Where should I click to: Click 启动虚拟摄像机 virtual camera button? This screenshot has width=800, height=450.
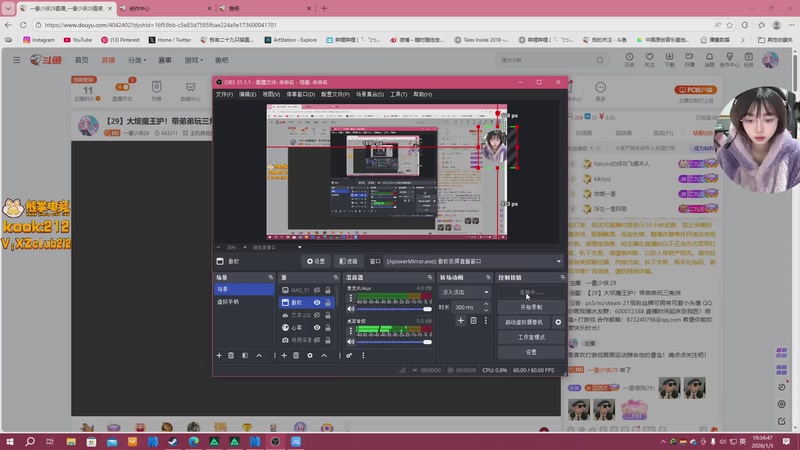524,322
